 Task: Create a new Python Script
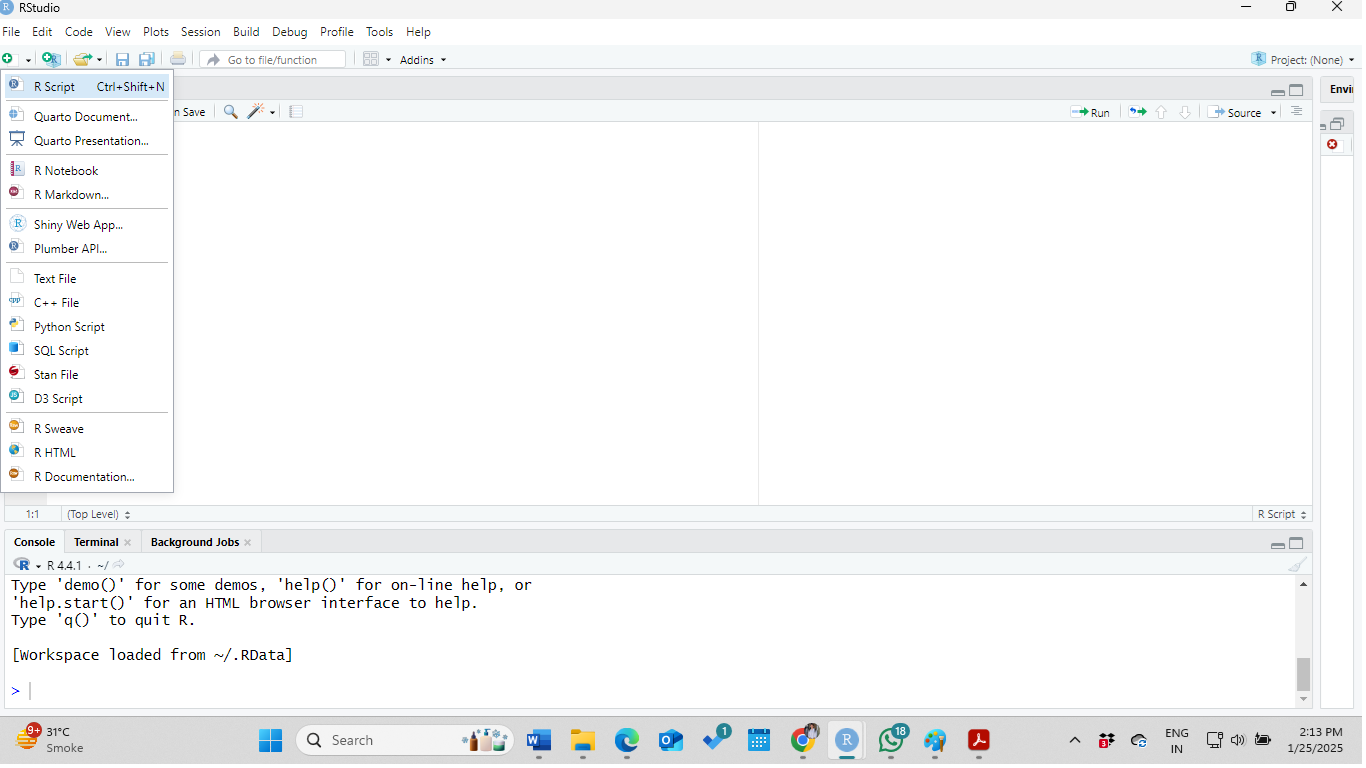point(88,327)
